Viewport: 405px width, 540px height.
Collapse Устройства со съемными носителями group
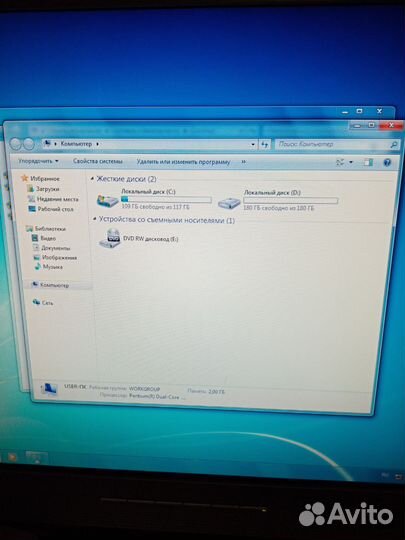click(x=95, y=219)
